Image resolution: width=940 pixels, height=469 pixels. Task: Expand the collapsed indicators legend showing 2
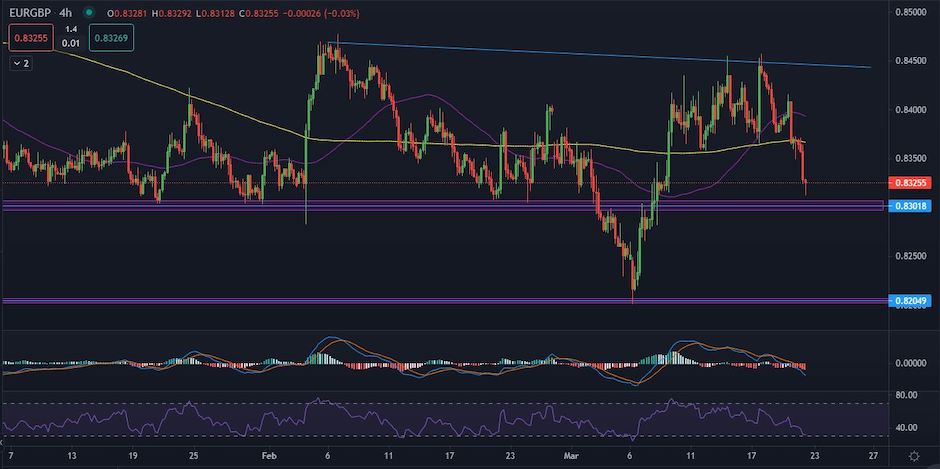click(x=21, y=63)
